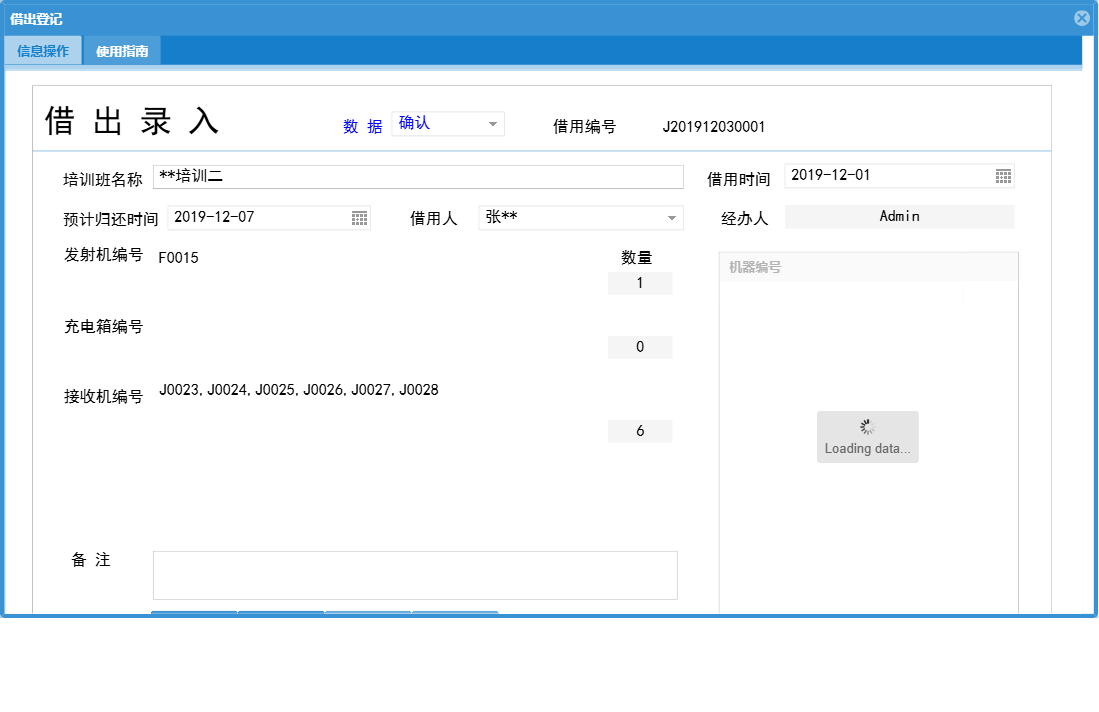Click the 机器编号 panel header

(x=867, y=266)
